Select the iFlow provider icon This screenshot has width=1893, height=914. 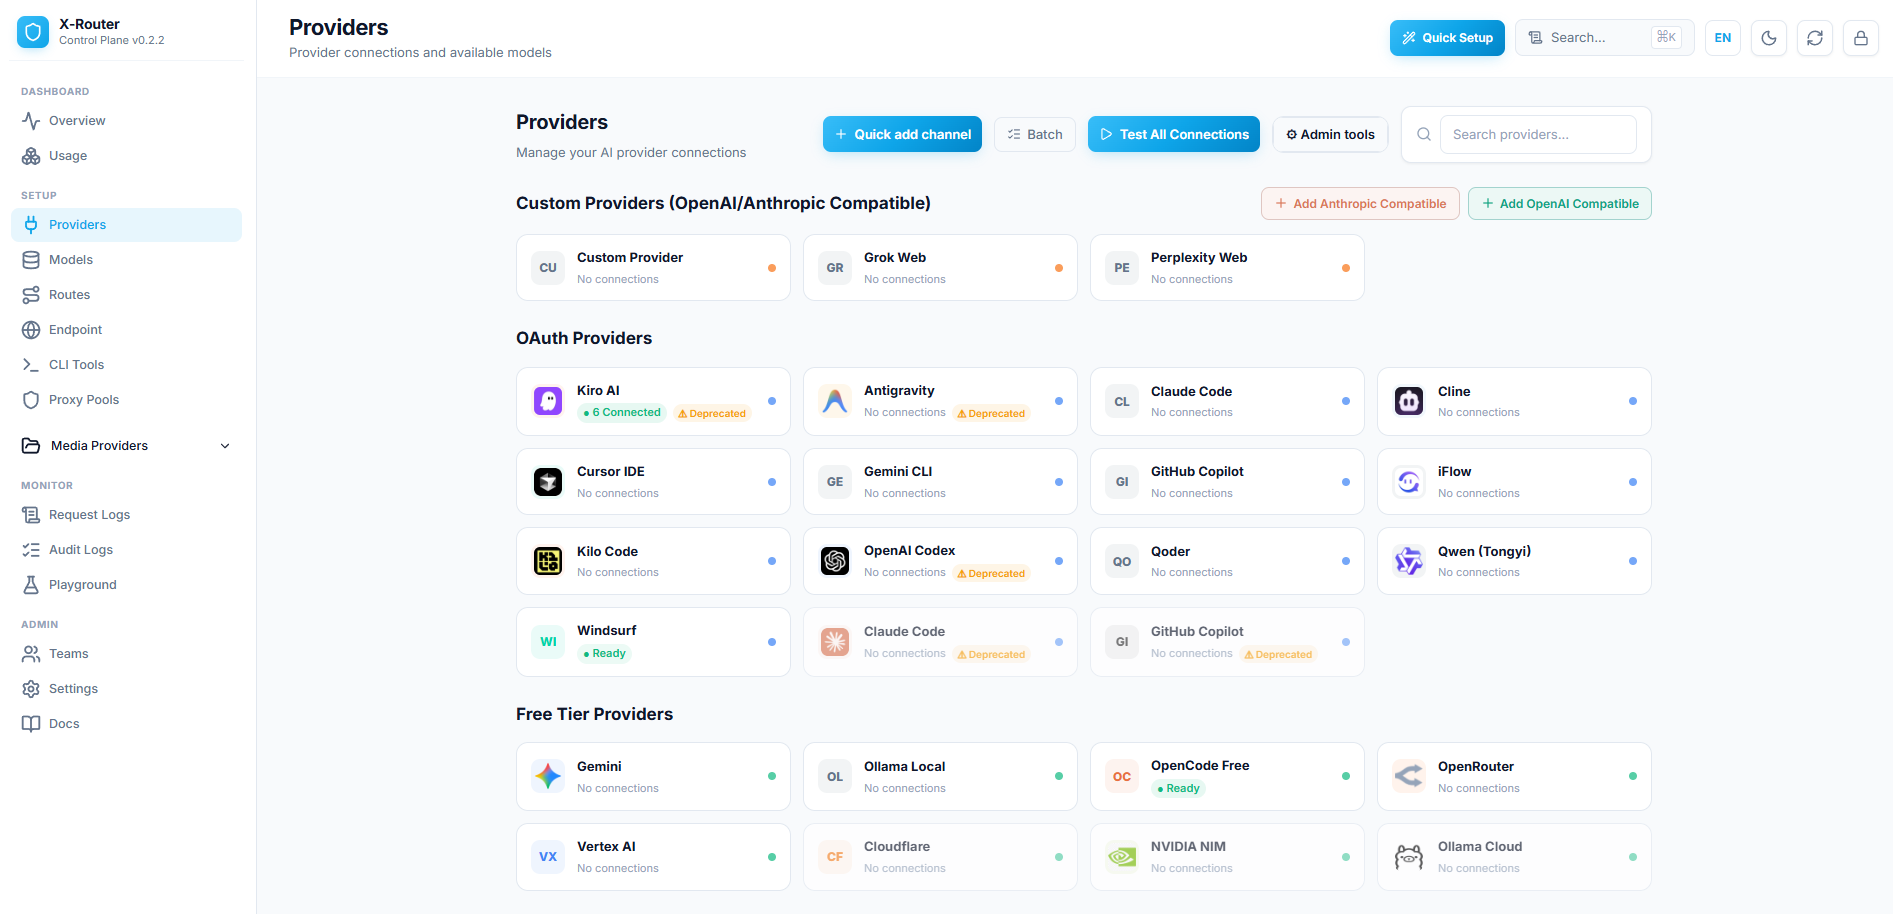coord(1409,482)
